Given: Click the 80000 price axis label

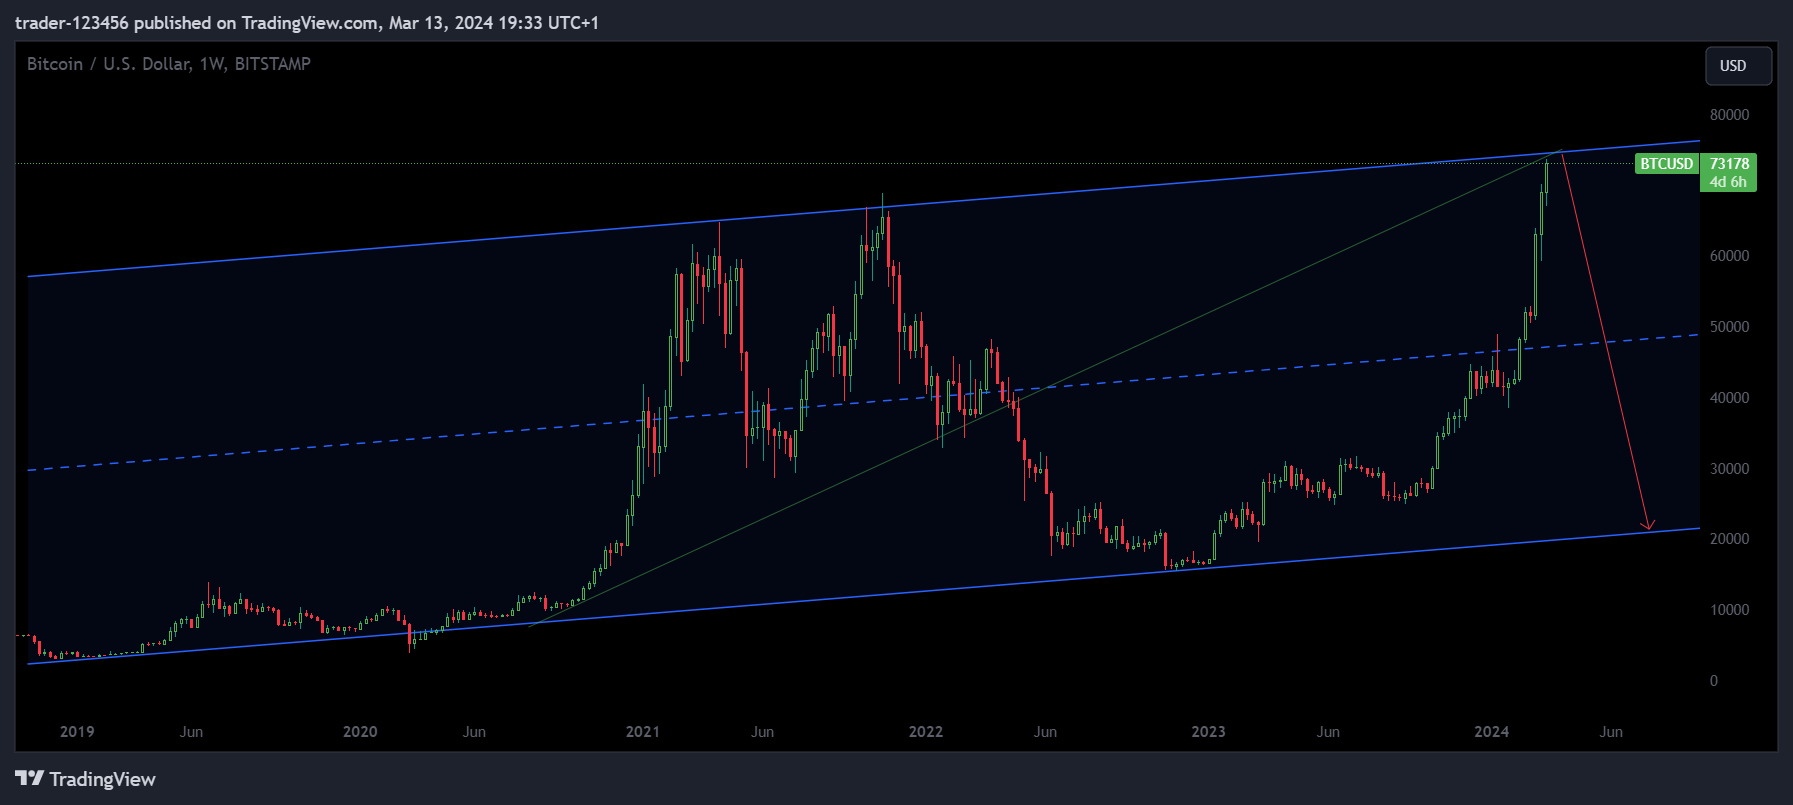Looking at the screenshot, I should (x=1729, y=115).
